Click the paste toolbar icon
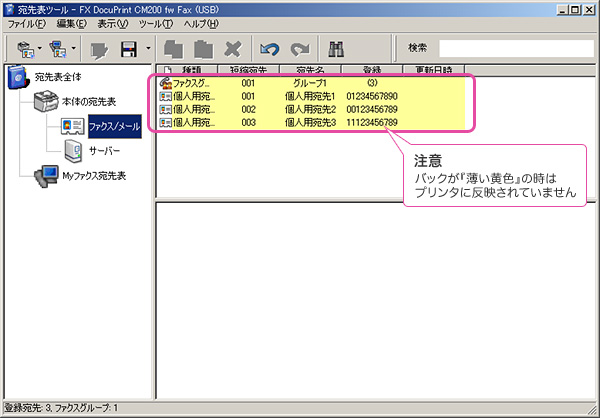 203,48
